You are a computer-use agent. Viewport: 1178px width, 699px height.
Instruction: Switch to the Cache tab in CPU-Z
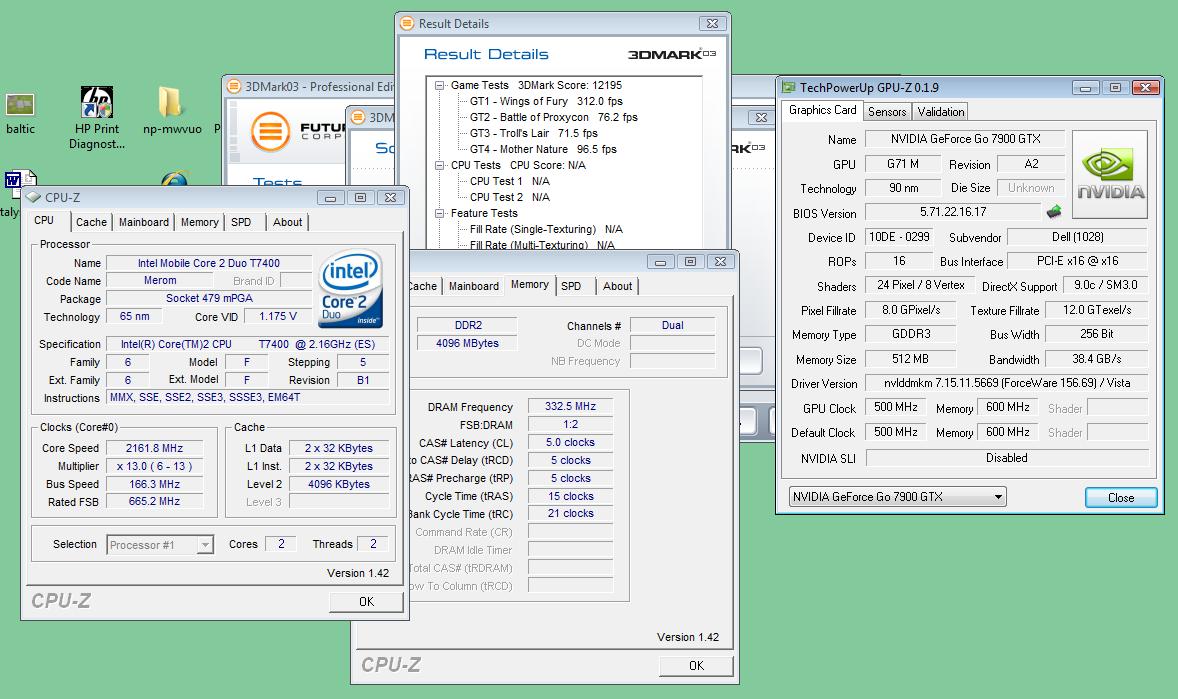tap(91, 222)
